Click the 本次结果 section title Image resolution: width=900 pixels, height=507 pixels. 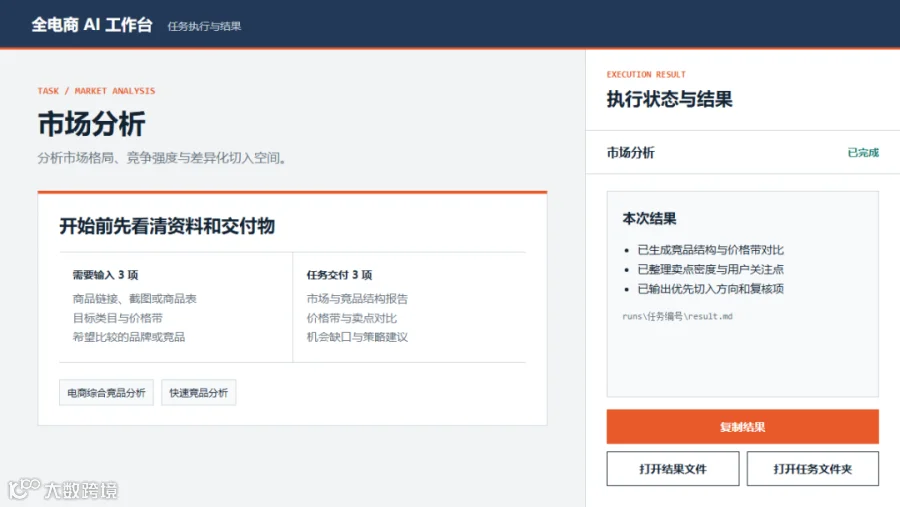pyautogui.click(x=649, y=219)
